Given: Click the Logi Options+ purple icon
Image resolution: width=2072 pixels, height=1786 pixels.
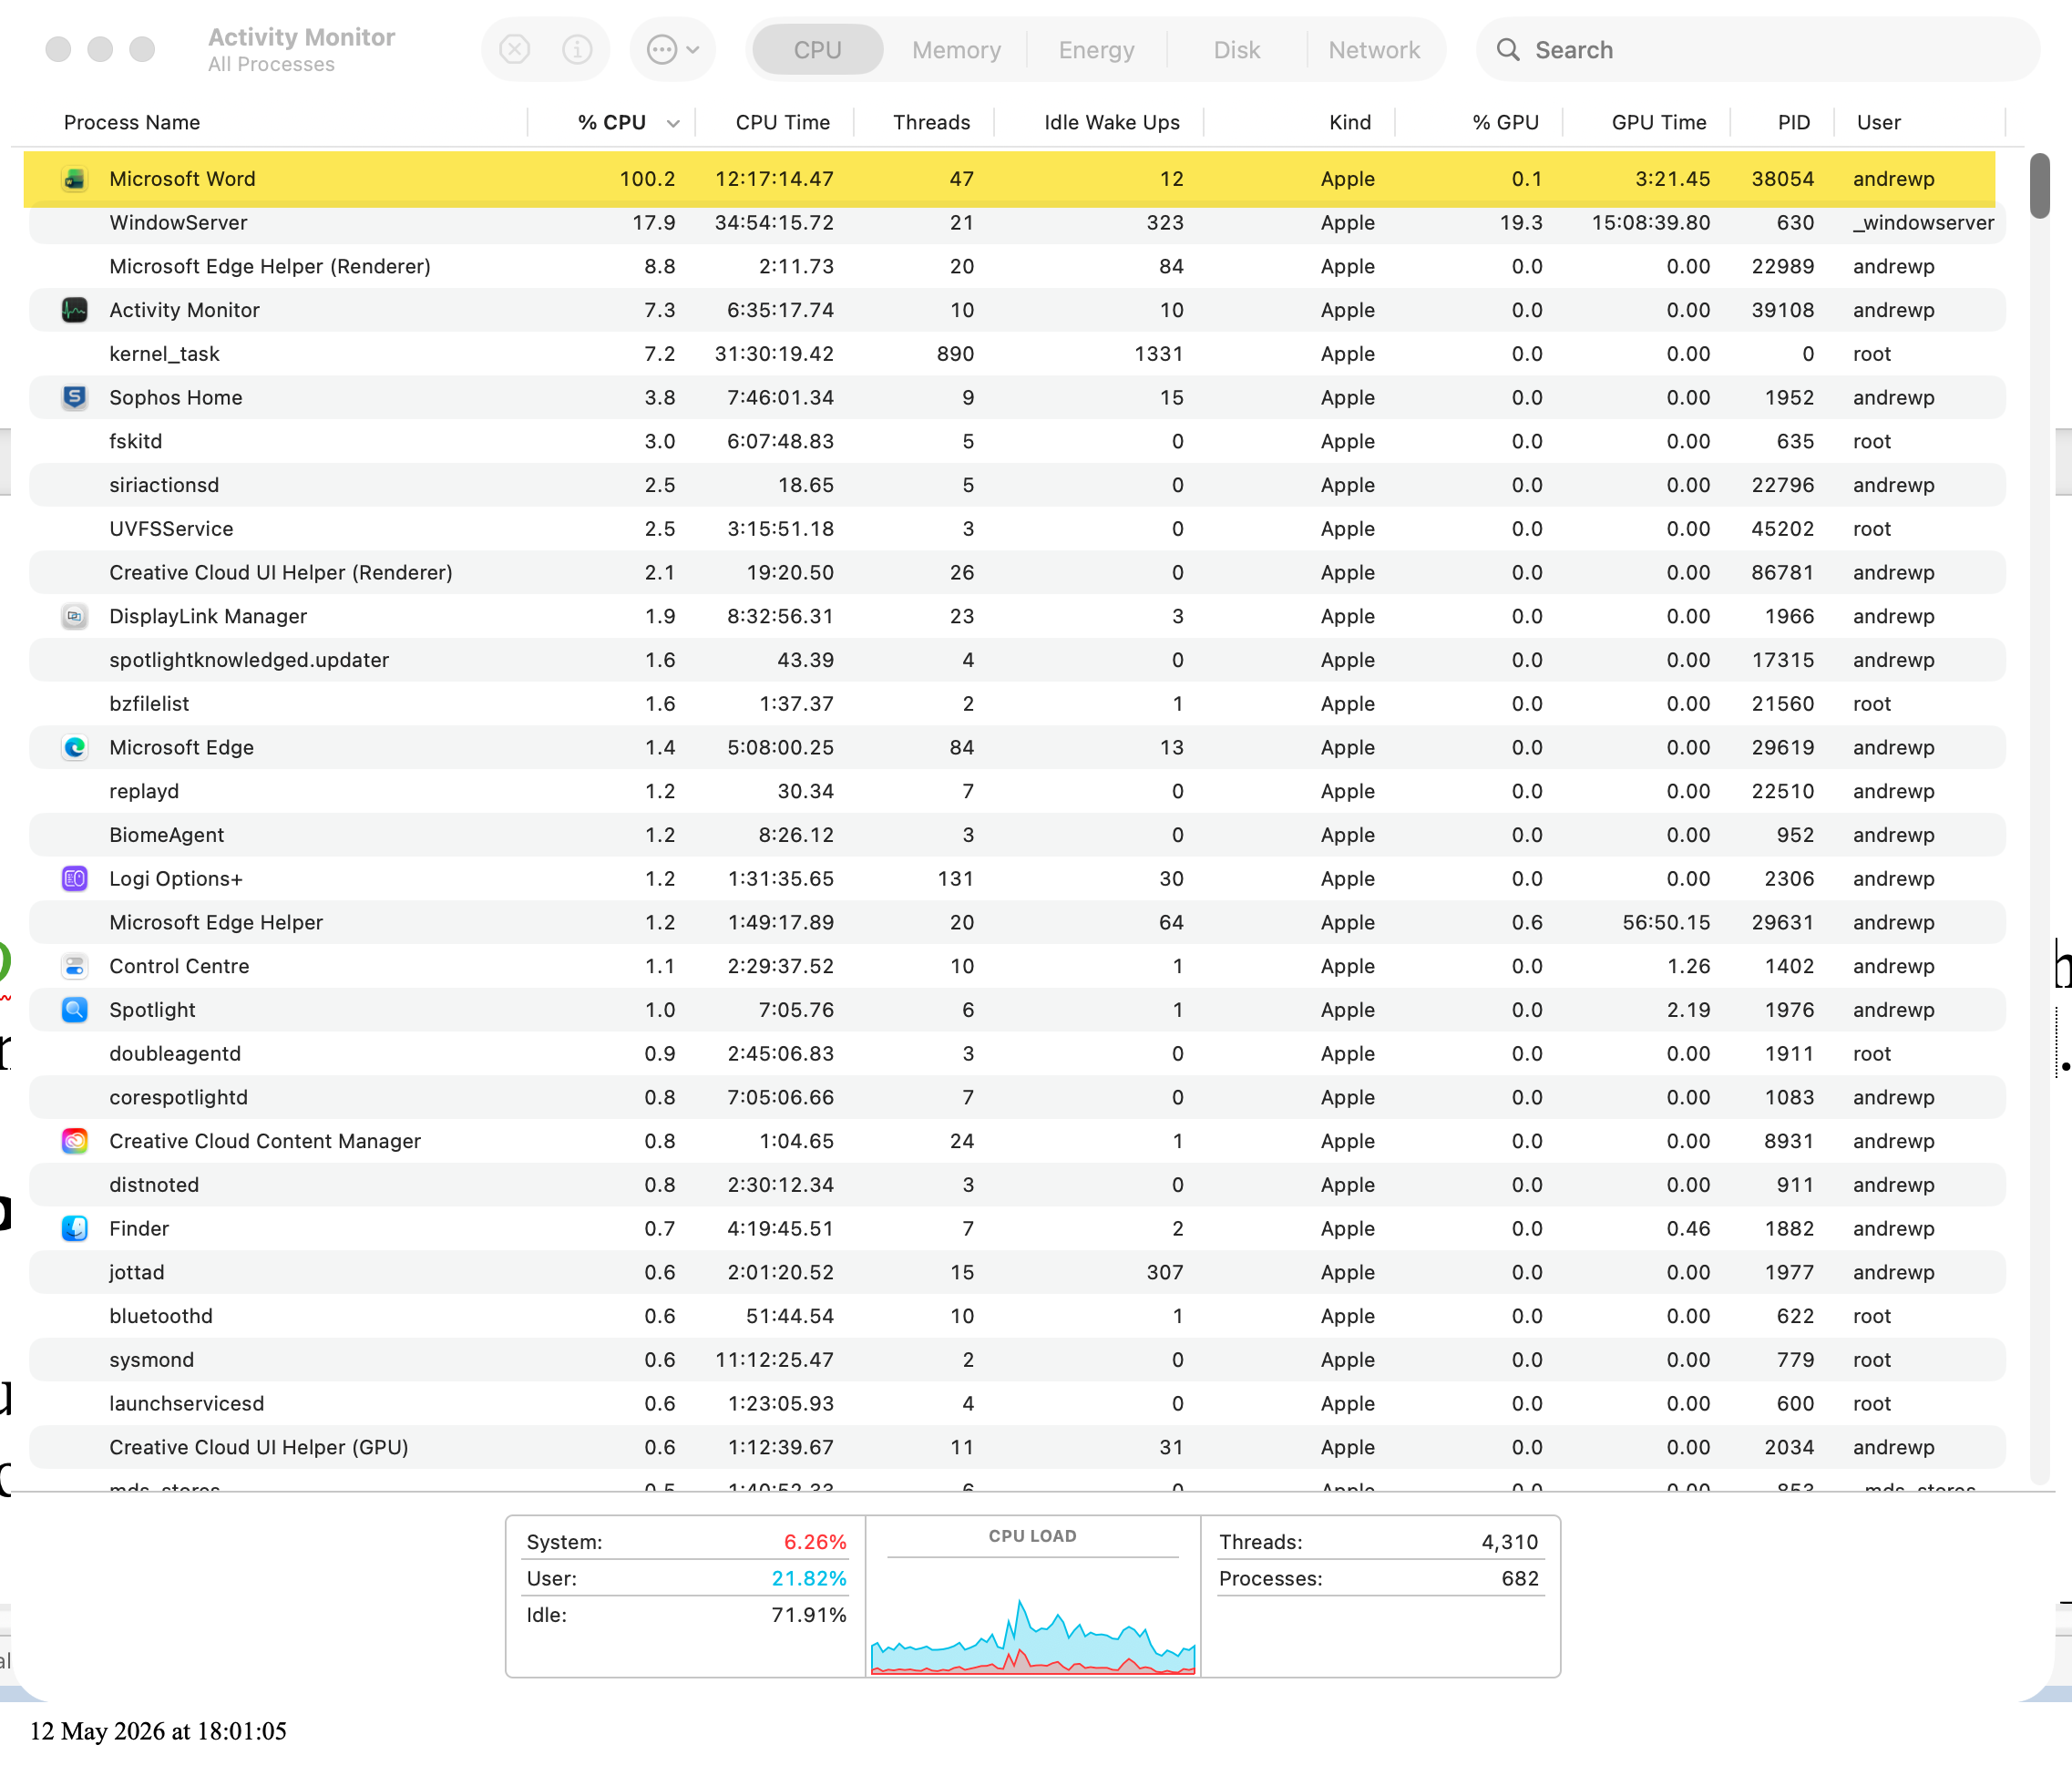Looking at the screenshot, I should pyautogui.click(x=75, y=878).
